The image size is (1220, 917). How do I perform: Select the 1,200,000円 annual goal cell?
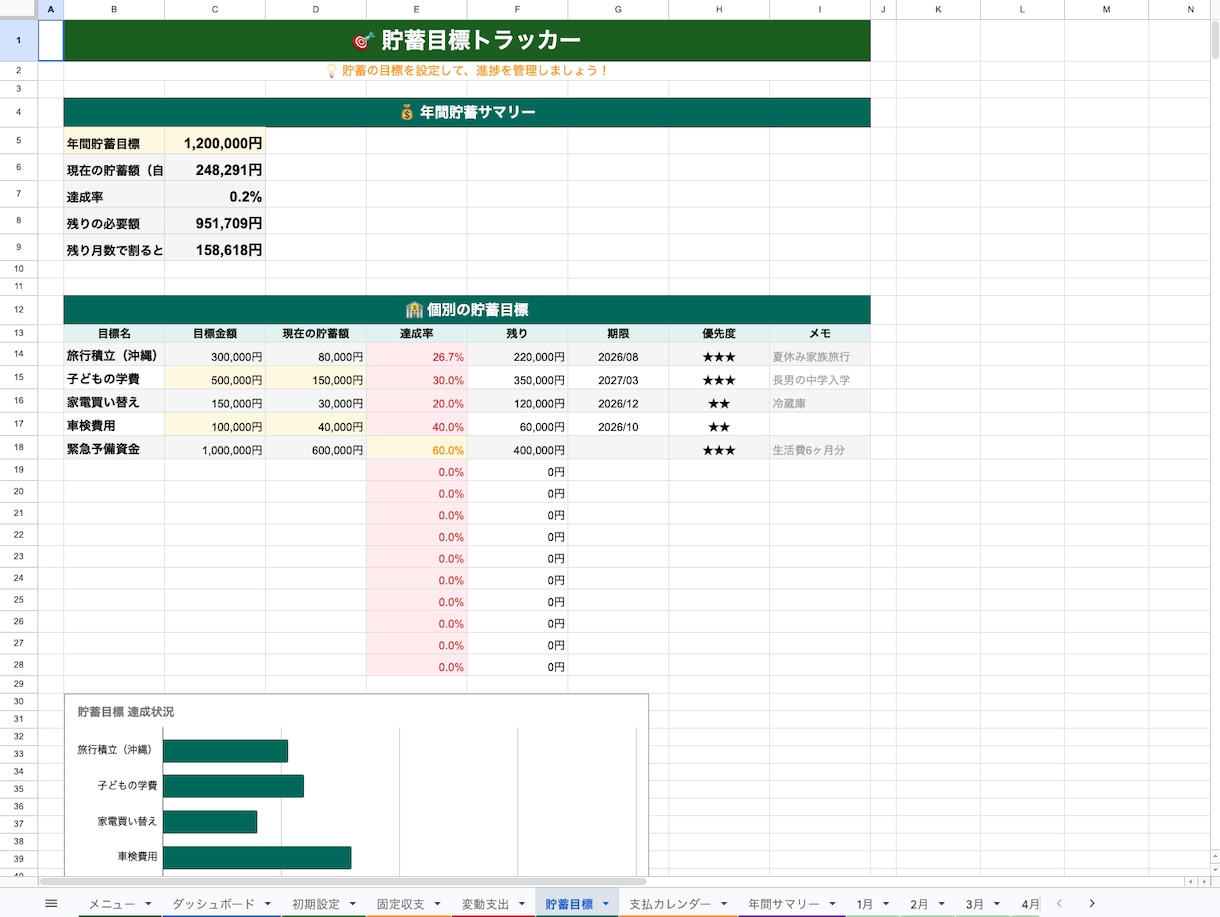[x=215, y=143]
